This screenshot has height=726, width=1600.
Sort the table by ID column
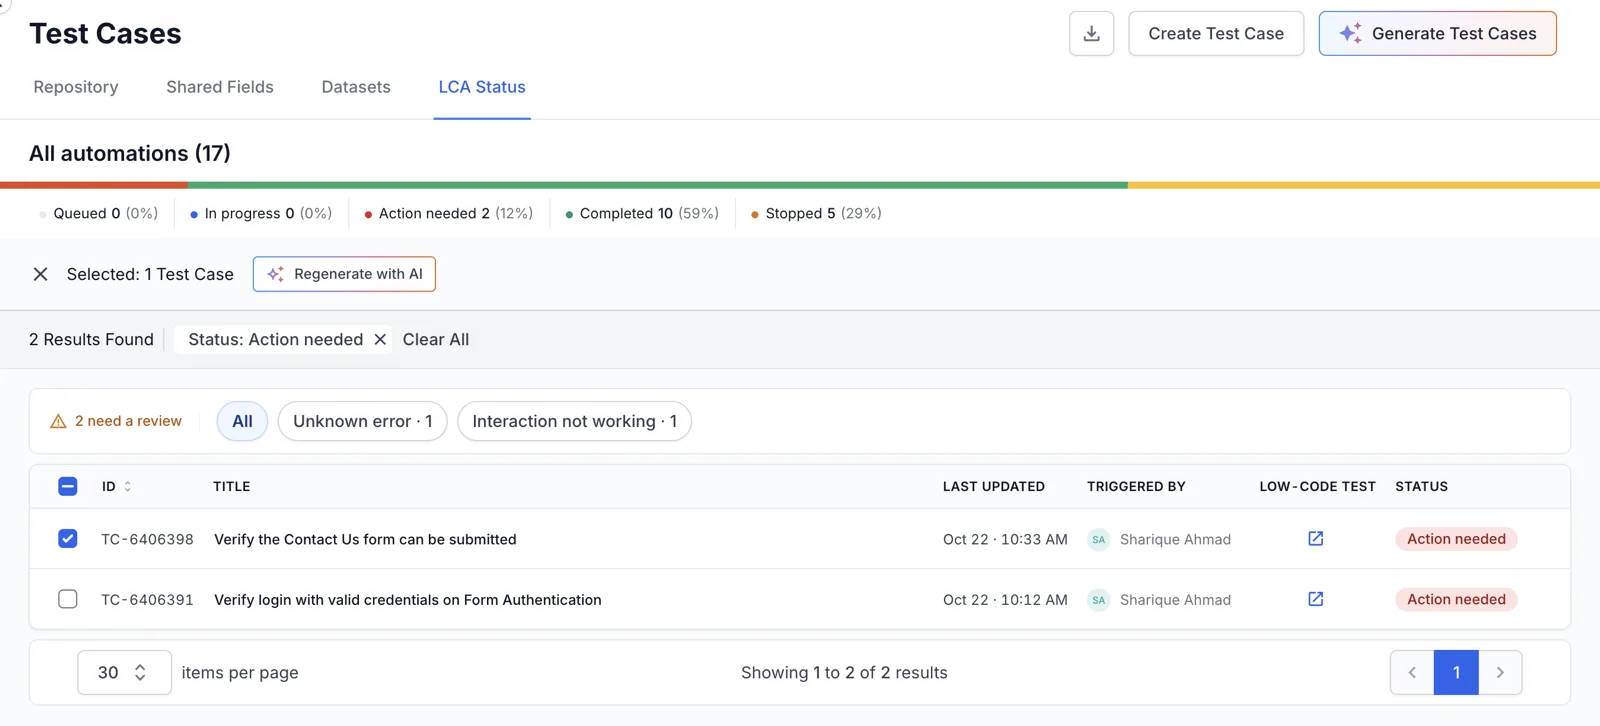[117, 487]
